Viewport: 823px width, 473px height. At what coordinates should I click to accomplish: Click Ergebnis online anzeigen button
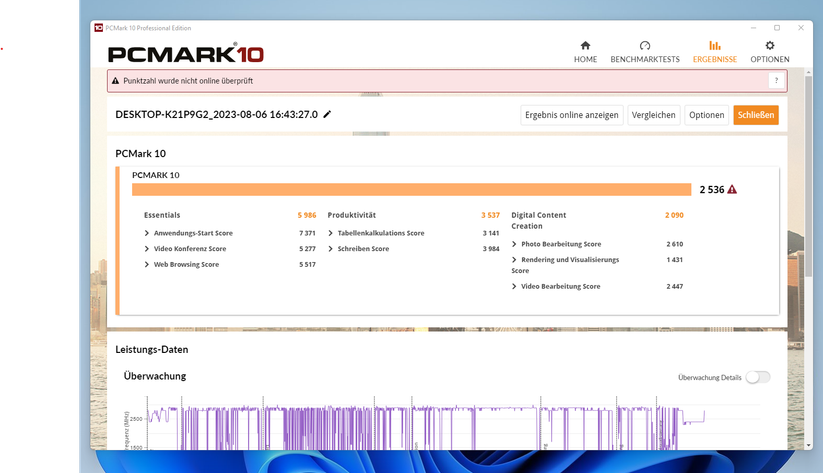point(572,115)
